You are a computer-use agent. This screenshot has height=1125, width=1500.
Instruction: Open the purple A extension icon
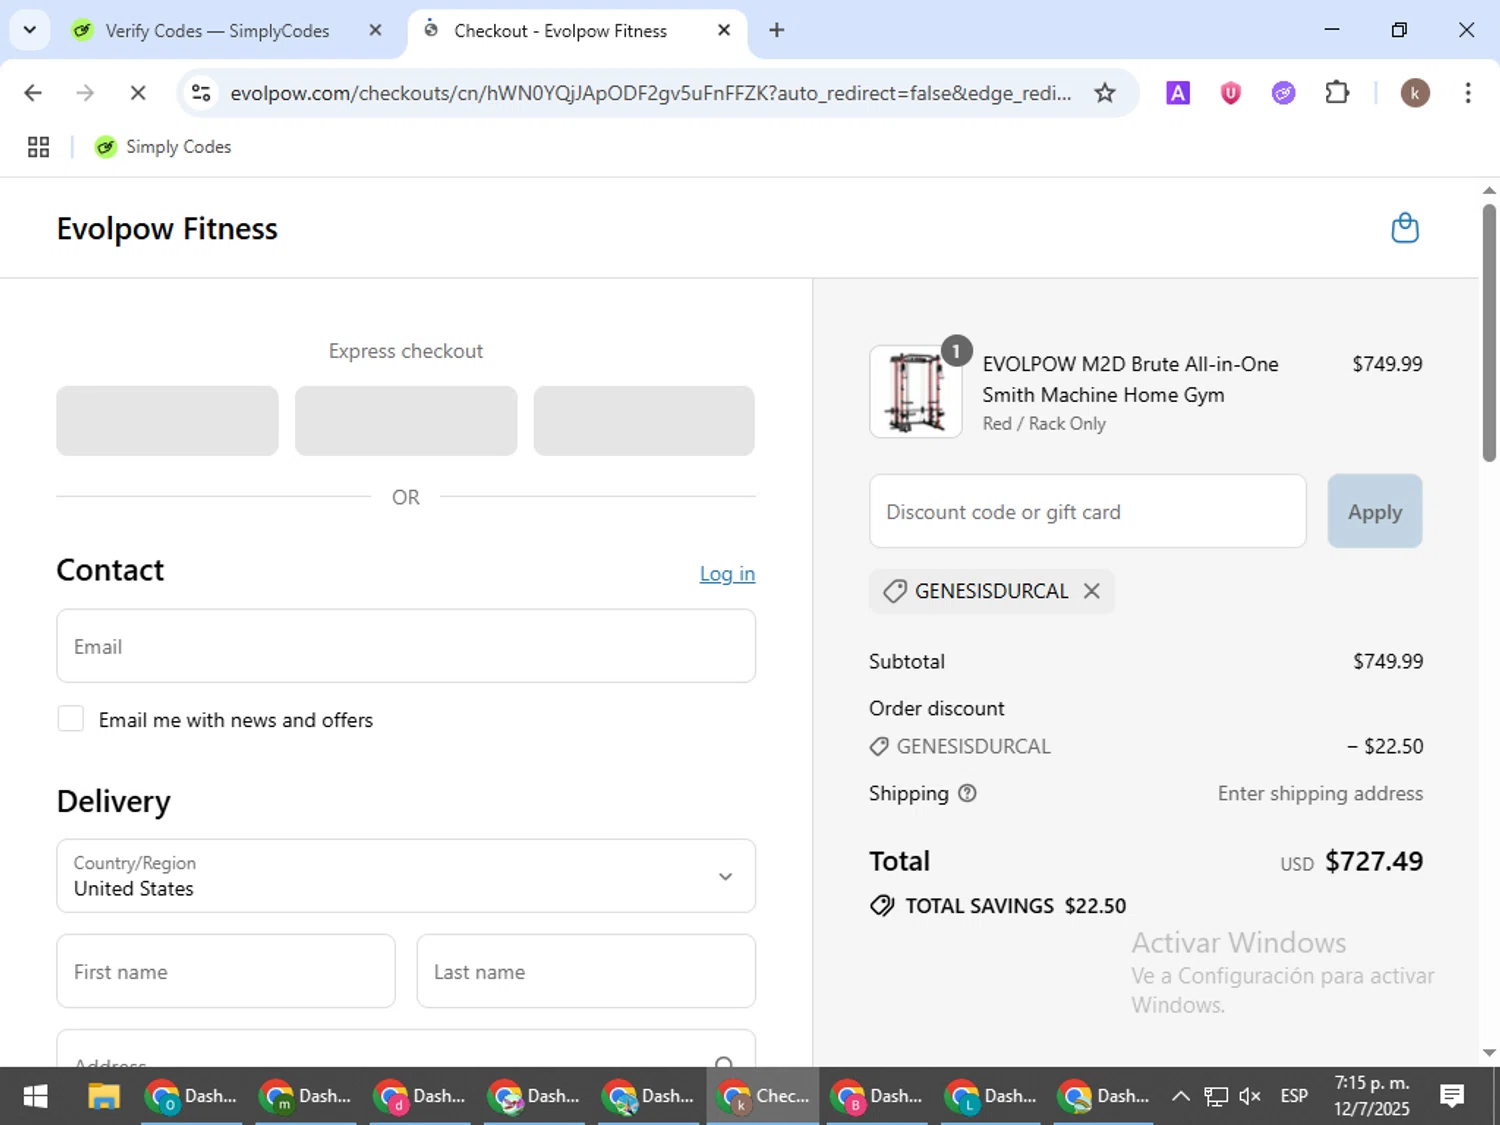pos(1178,93)
